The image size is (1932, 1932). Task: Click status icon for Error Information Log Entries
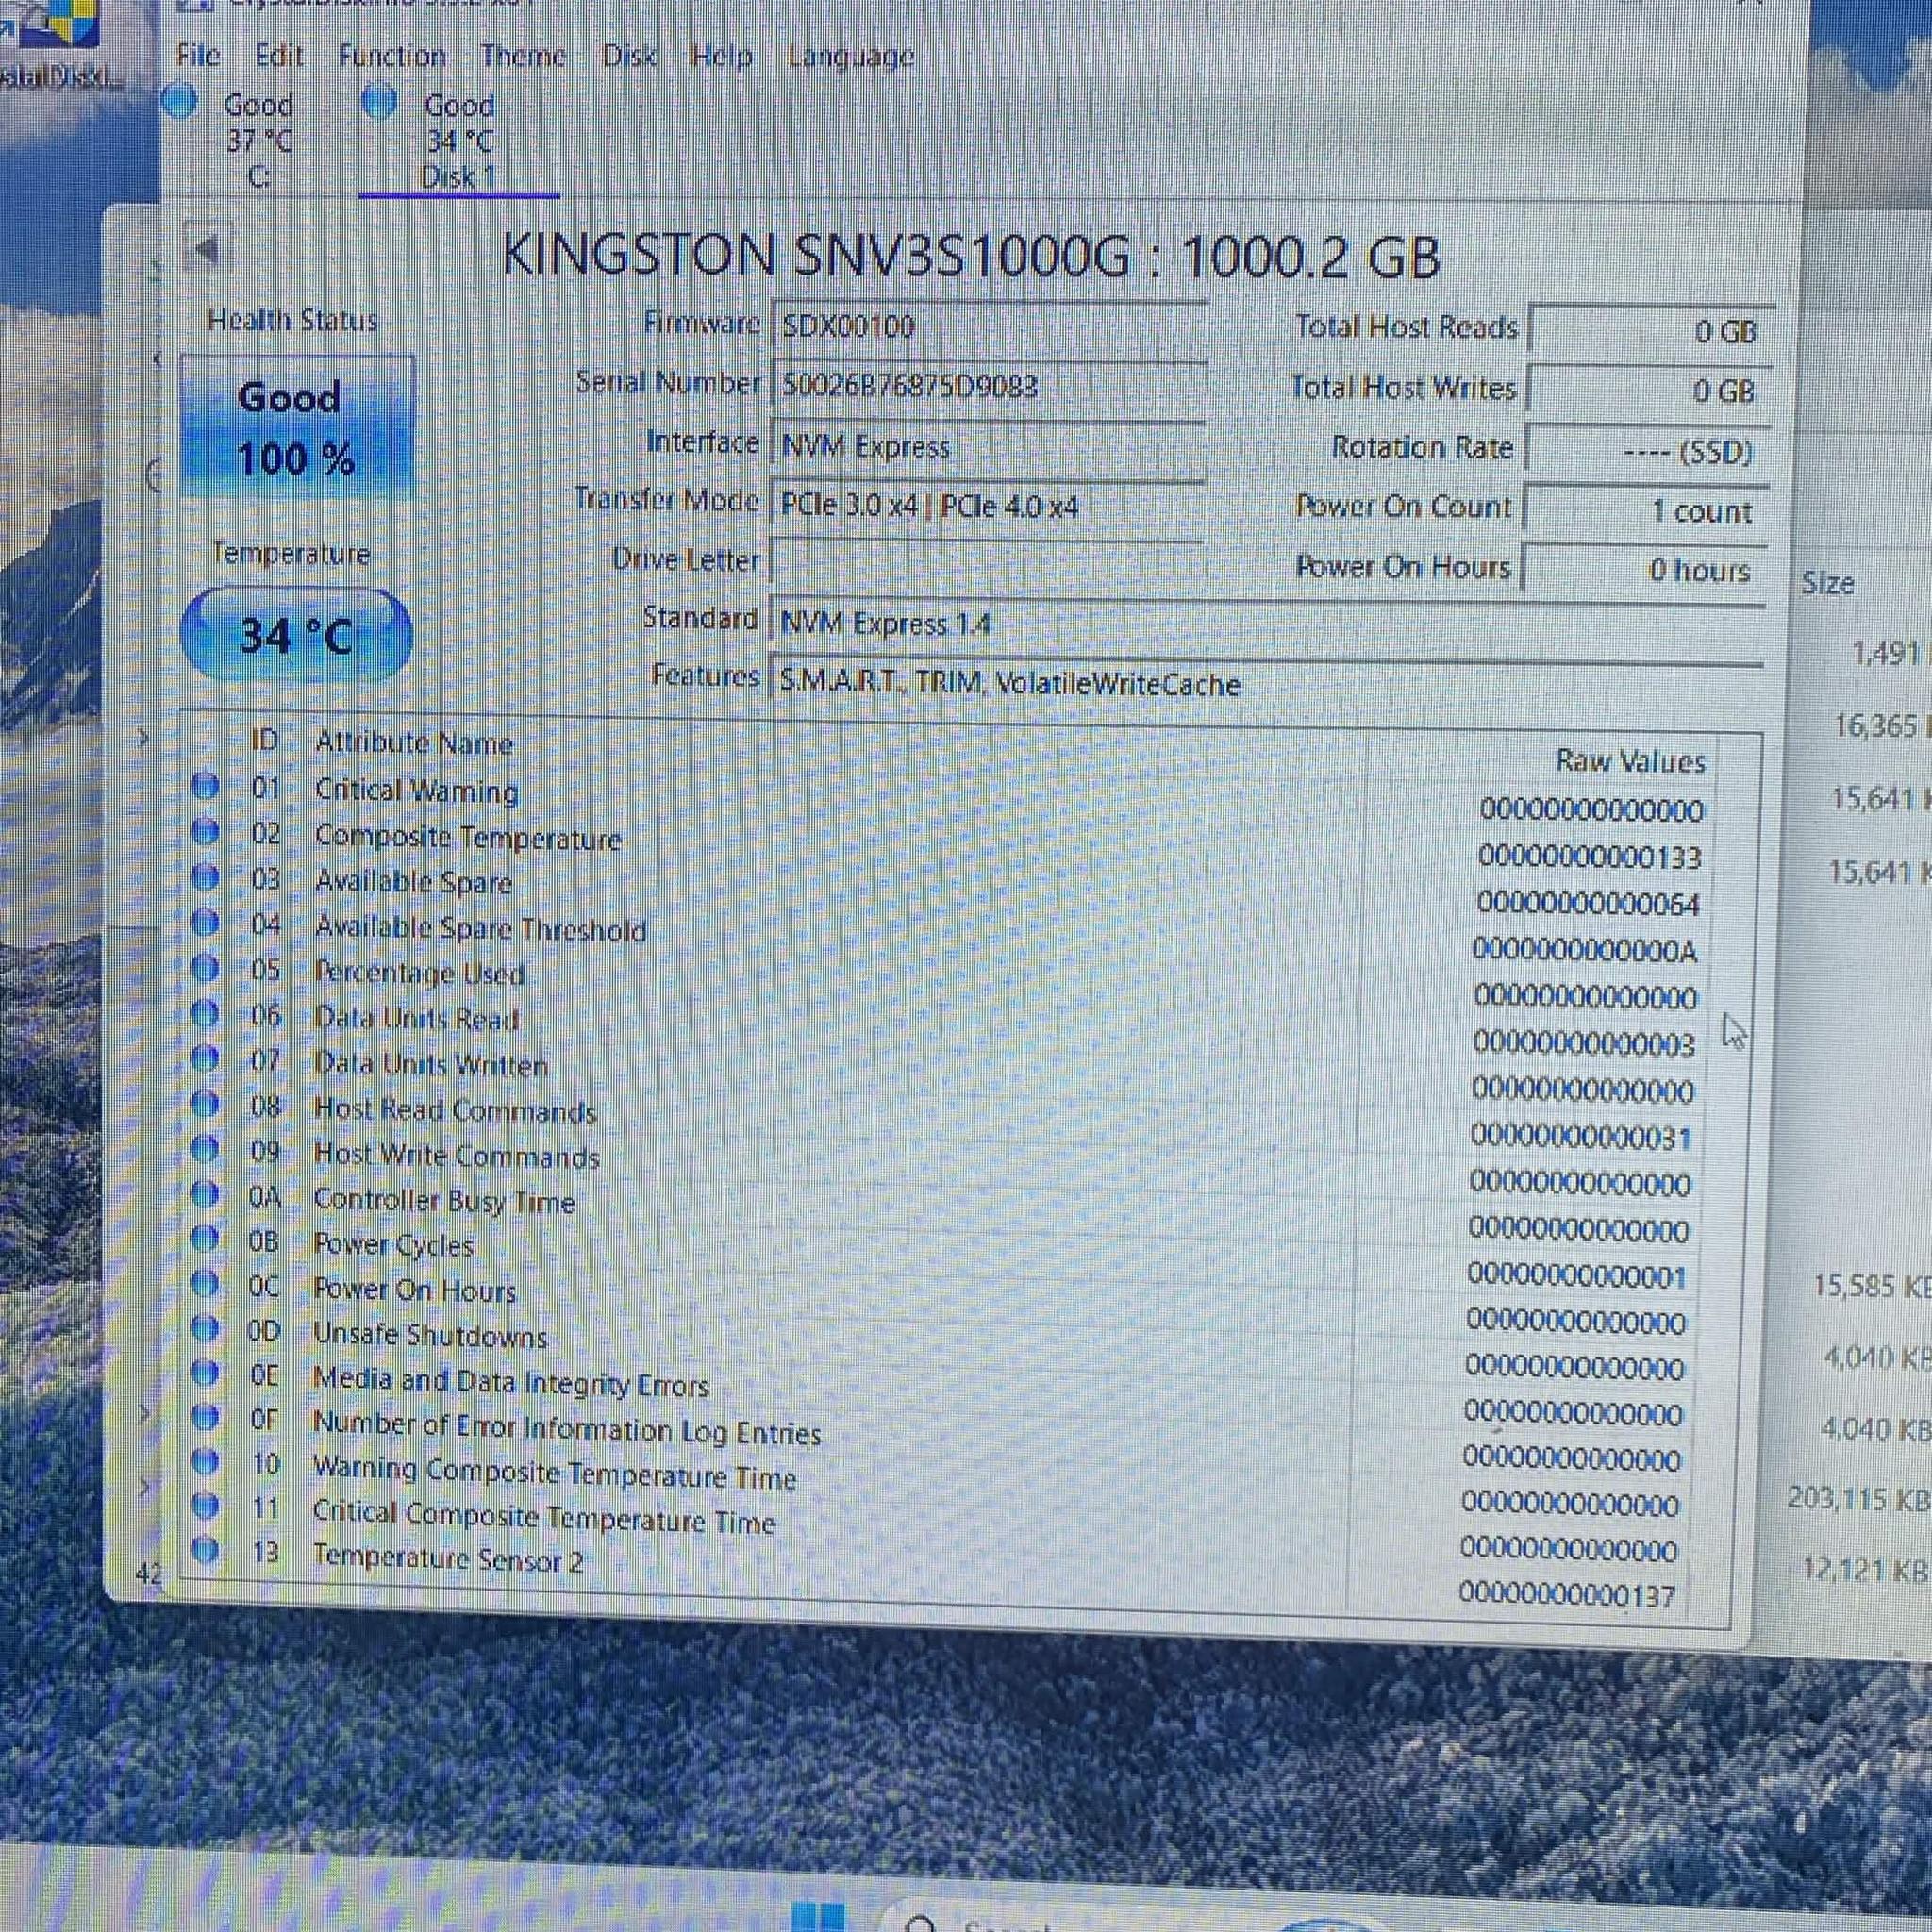click(x=205, y=1418)
